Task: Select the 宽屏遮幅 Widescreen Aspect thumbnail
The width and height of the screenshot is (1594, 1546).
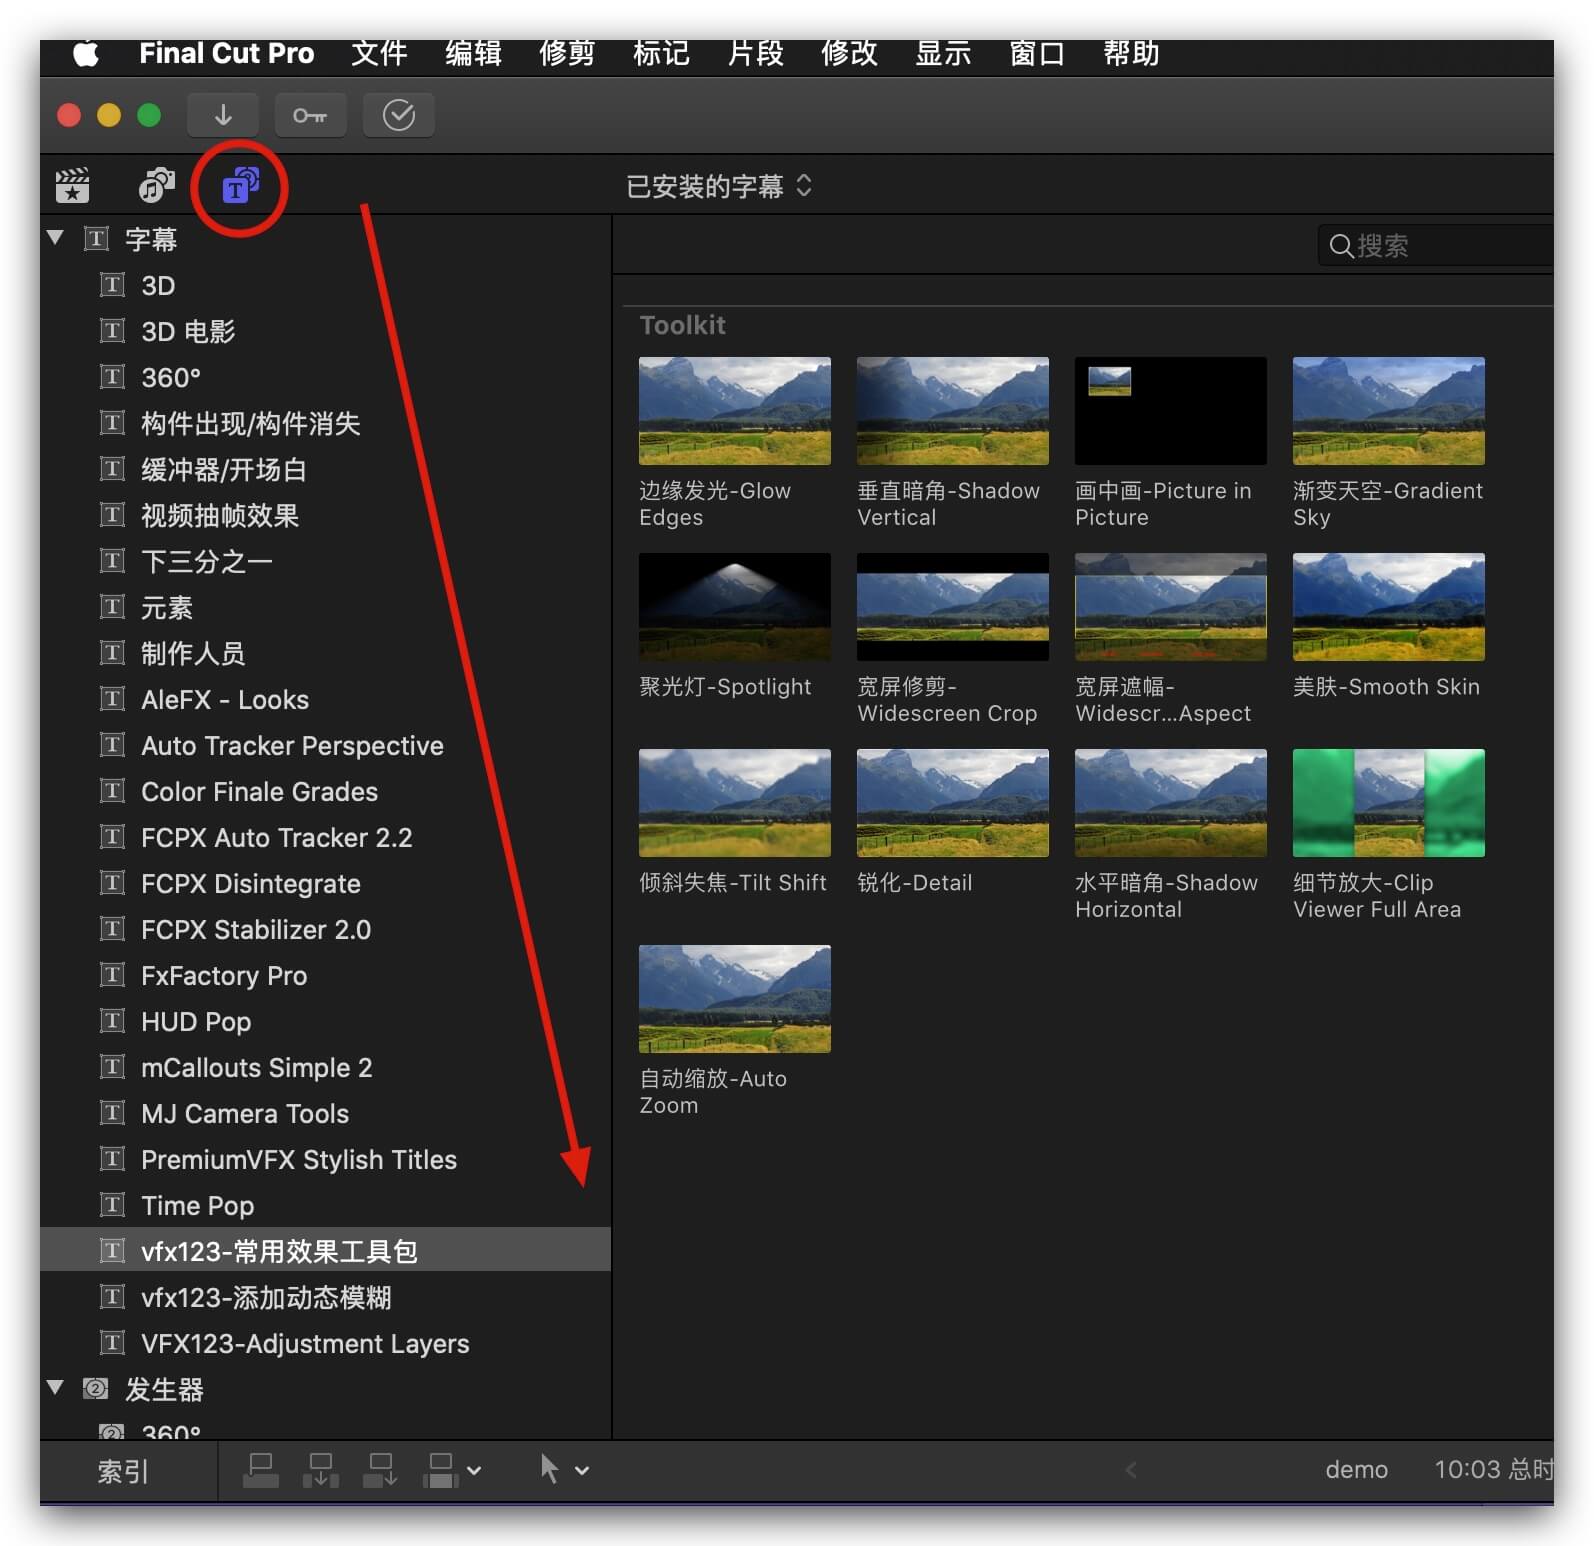Action: [x=1171, y=607]
